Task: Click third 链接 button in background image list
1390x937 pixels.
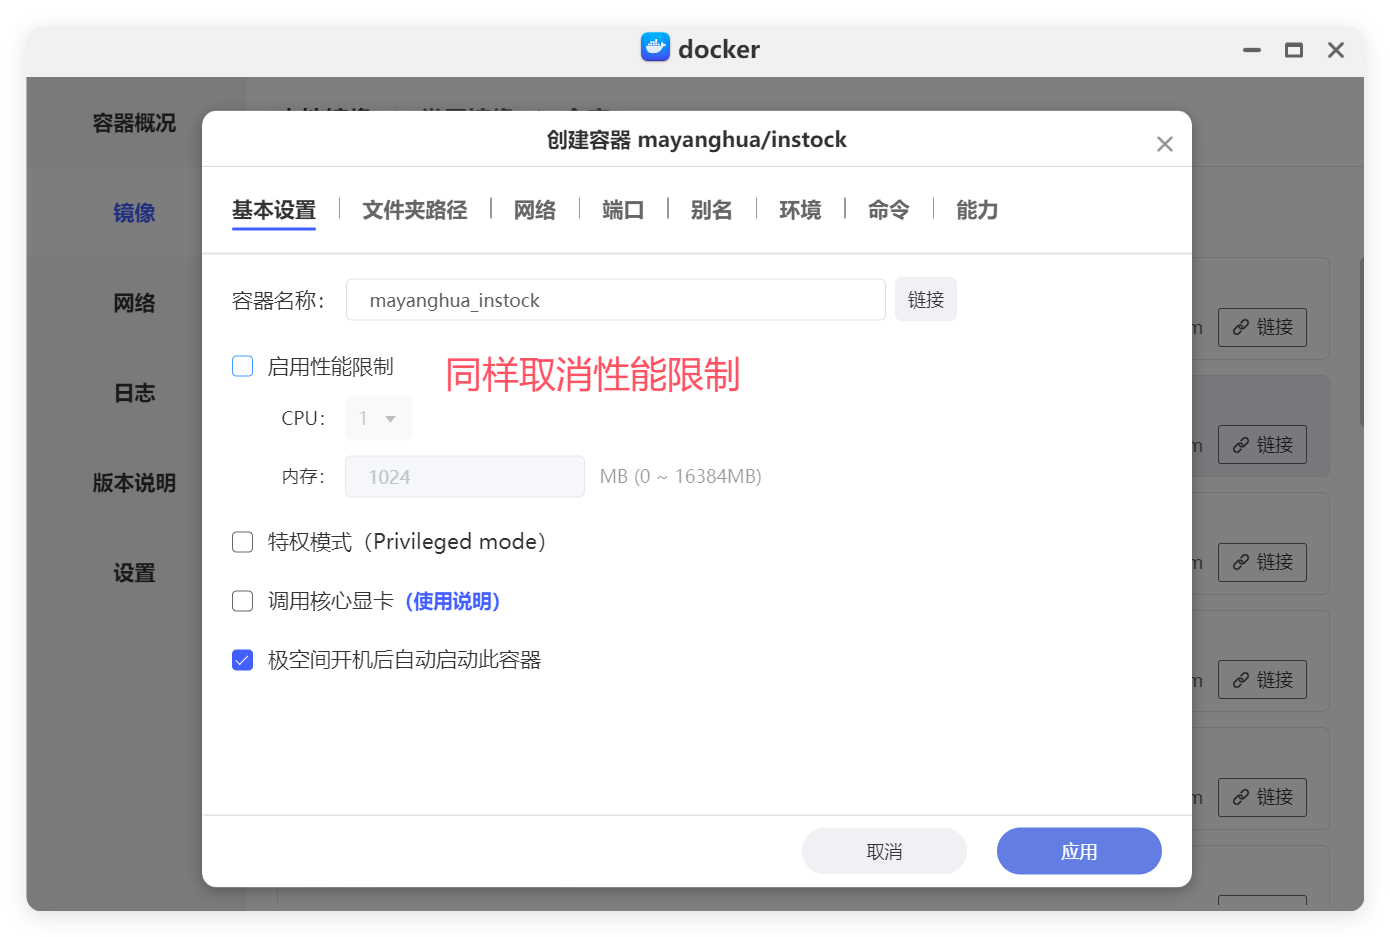Action: tap(1262, 562)
